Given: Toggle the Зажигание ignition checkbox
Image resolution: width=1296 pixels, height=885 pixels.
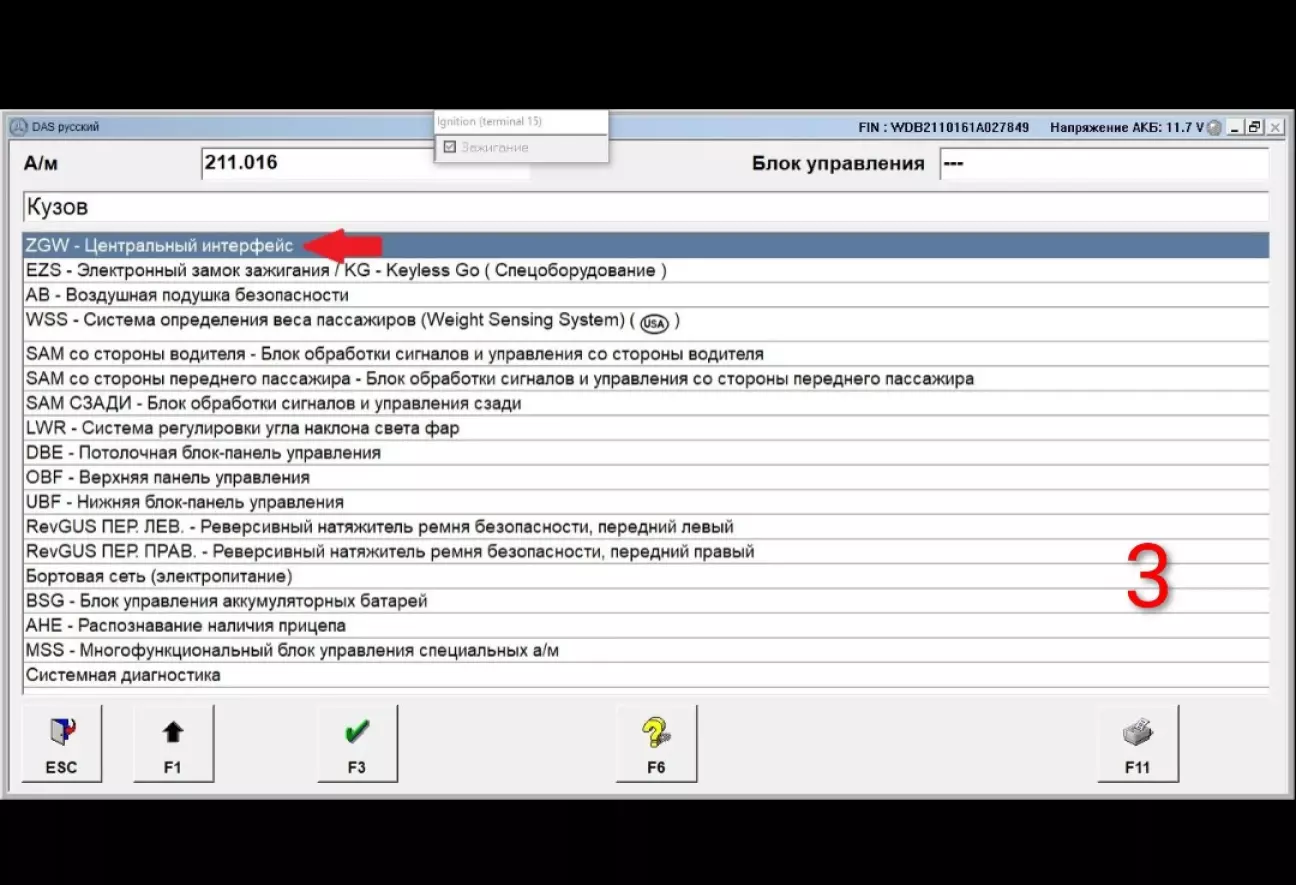Looking at the screenshot, I should [x=450, y=147].
